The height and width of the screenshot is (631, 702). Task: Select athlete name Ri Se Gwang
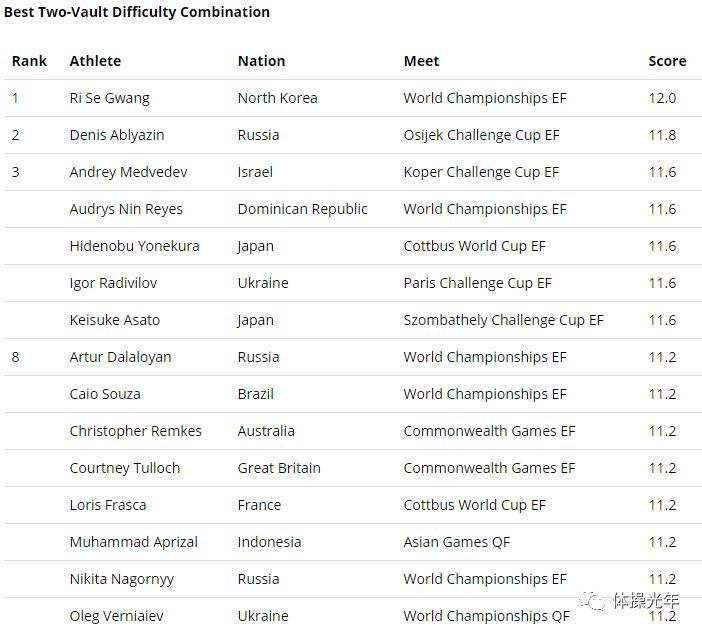(x=110, y=98)
